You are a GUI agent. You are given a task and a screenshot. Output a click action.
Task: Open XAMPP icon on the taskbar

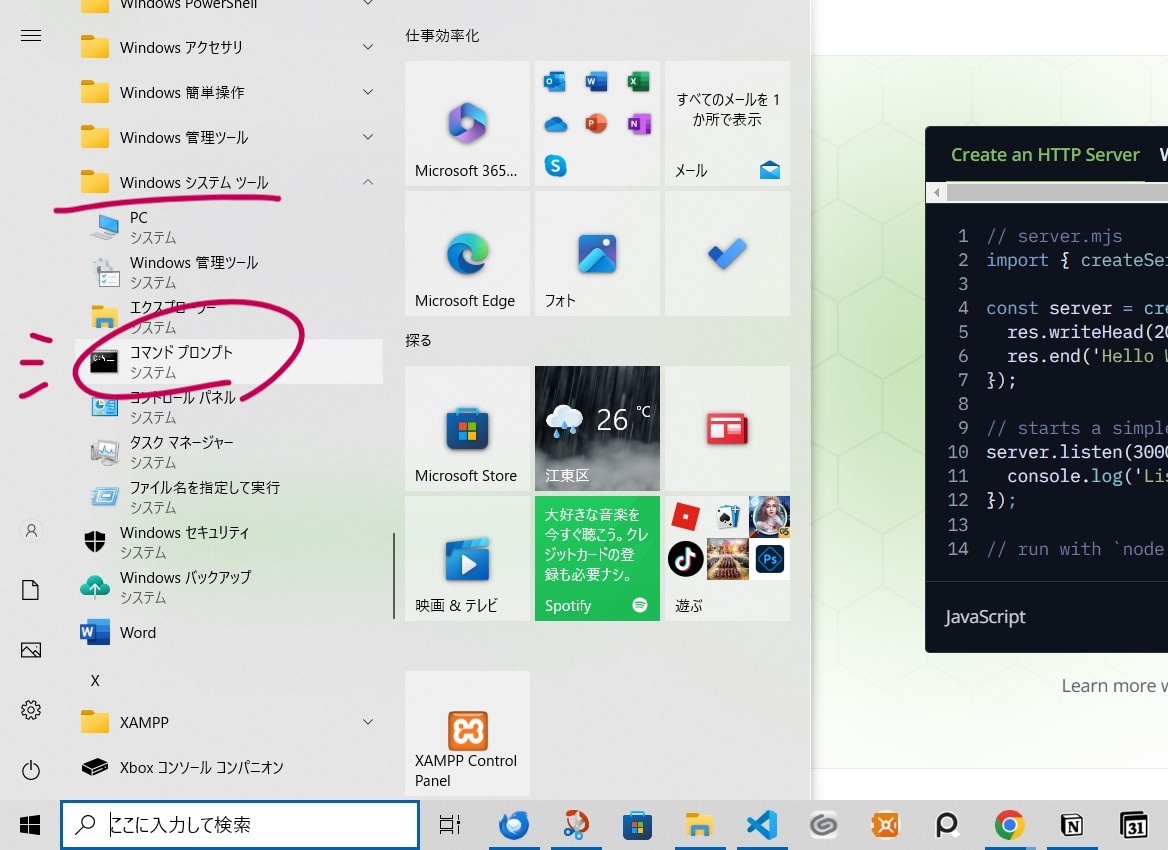tap(886, 825)
